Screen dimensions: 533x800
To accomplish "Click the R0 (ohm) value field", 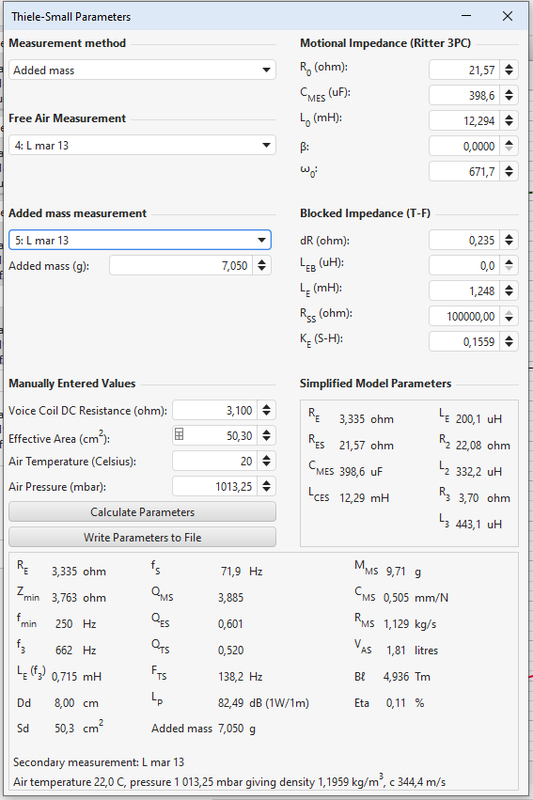I will click(463, 70).
